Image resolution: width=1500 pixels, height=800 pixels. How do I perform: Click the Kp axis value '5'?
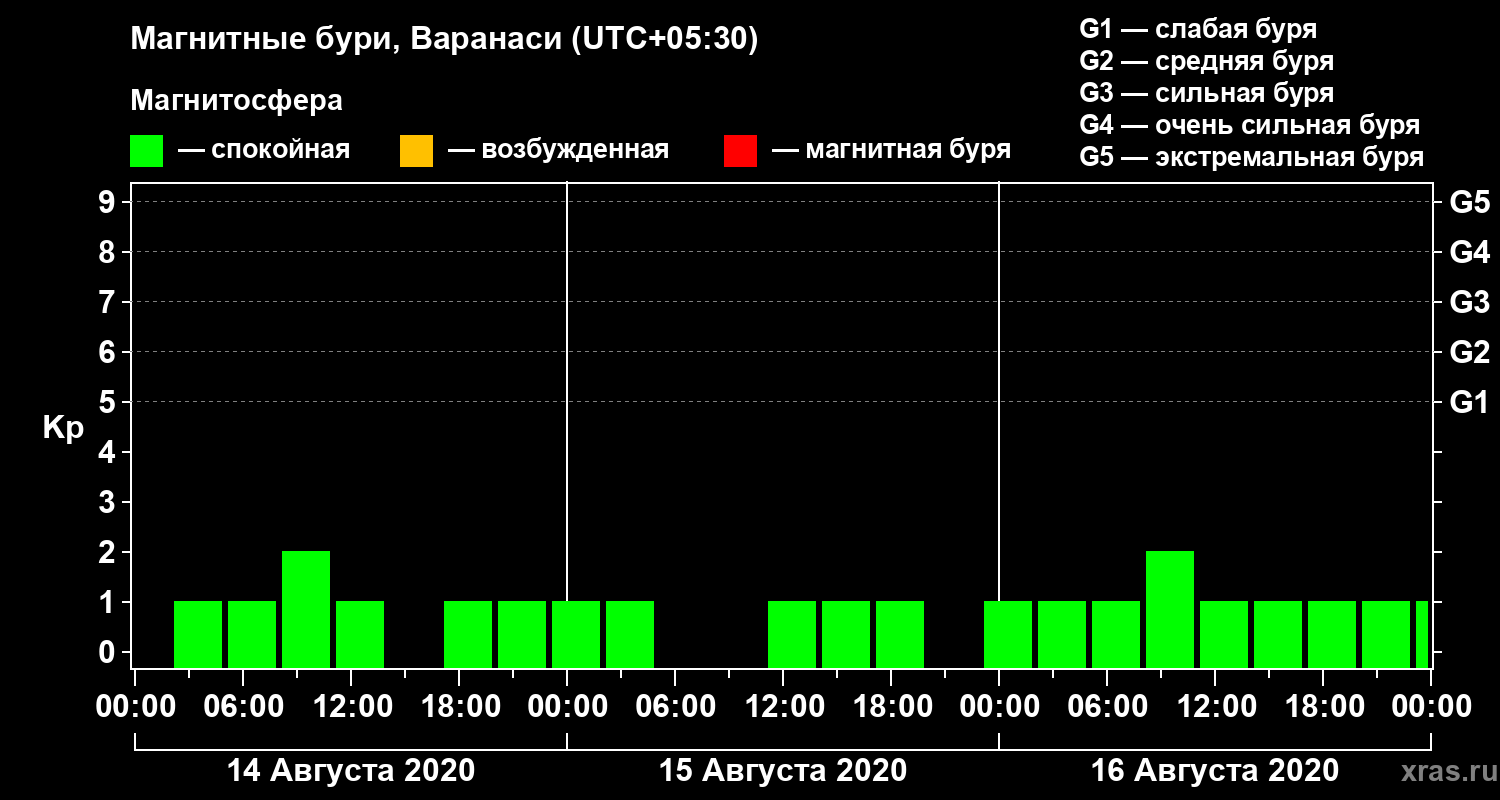(109, 402)
